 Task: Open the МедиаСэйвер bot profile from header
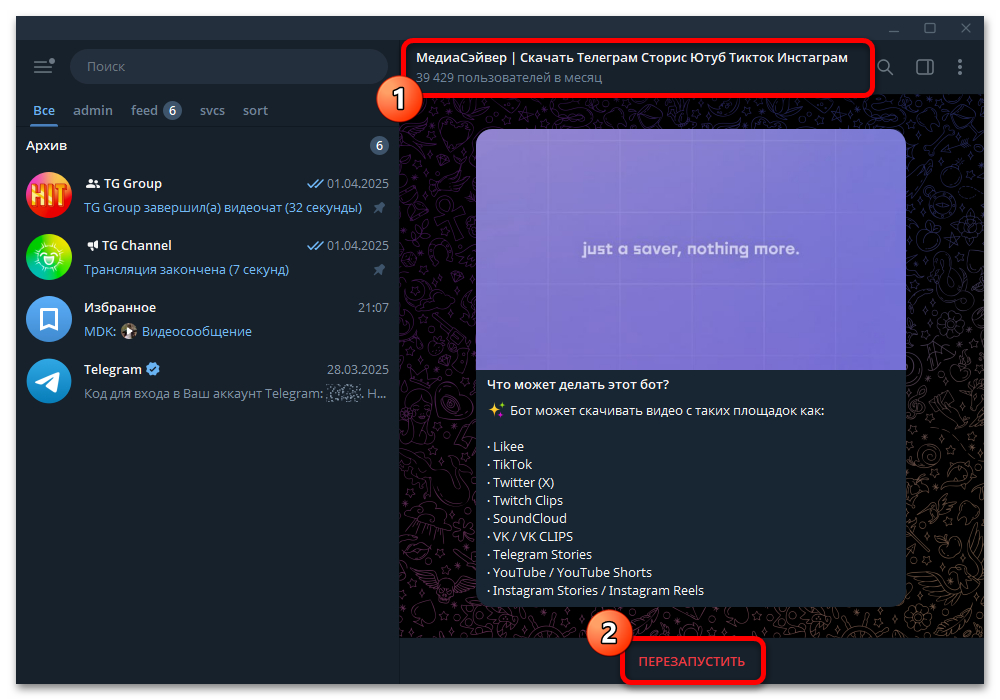coord(637,67)
